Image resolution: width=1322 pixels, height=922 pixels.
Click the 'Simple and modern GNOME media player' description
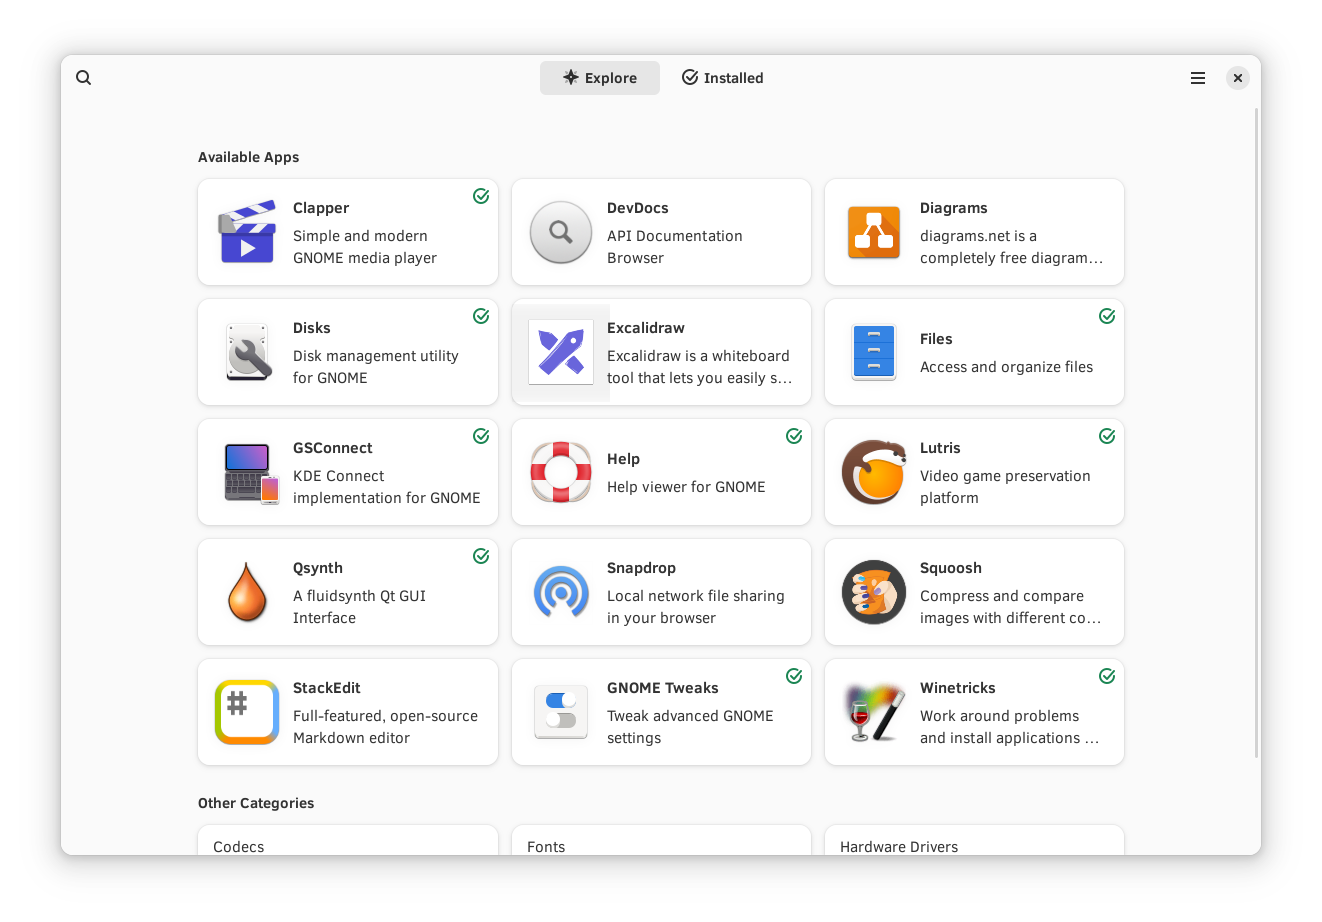(365, 247)
